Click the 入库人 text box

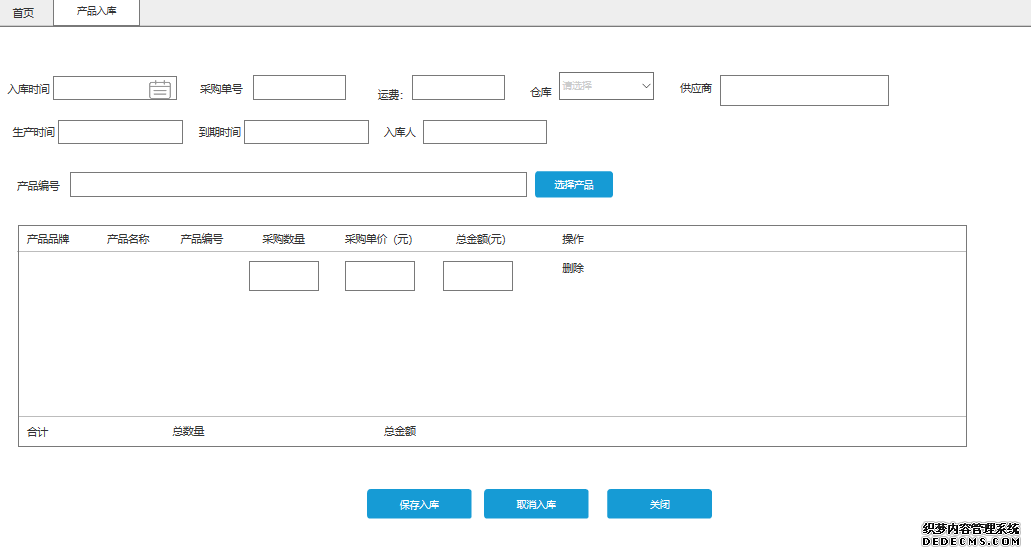point(484,132)
